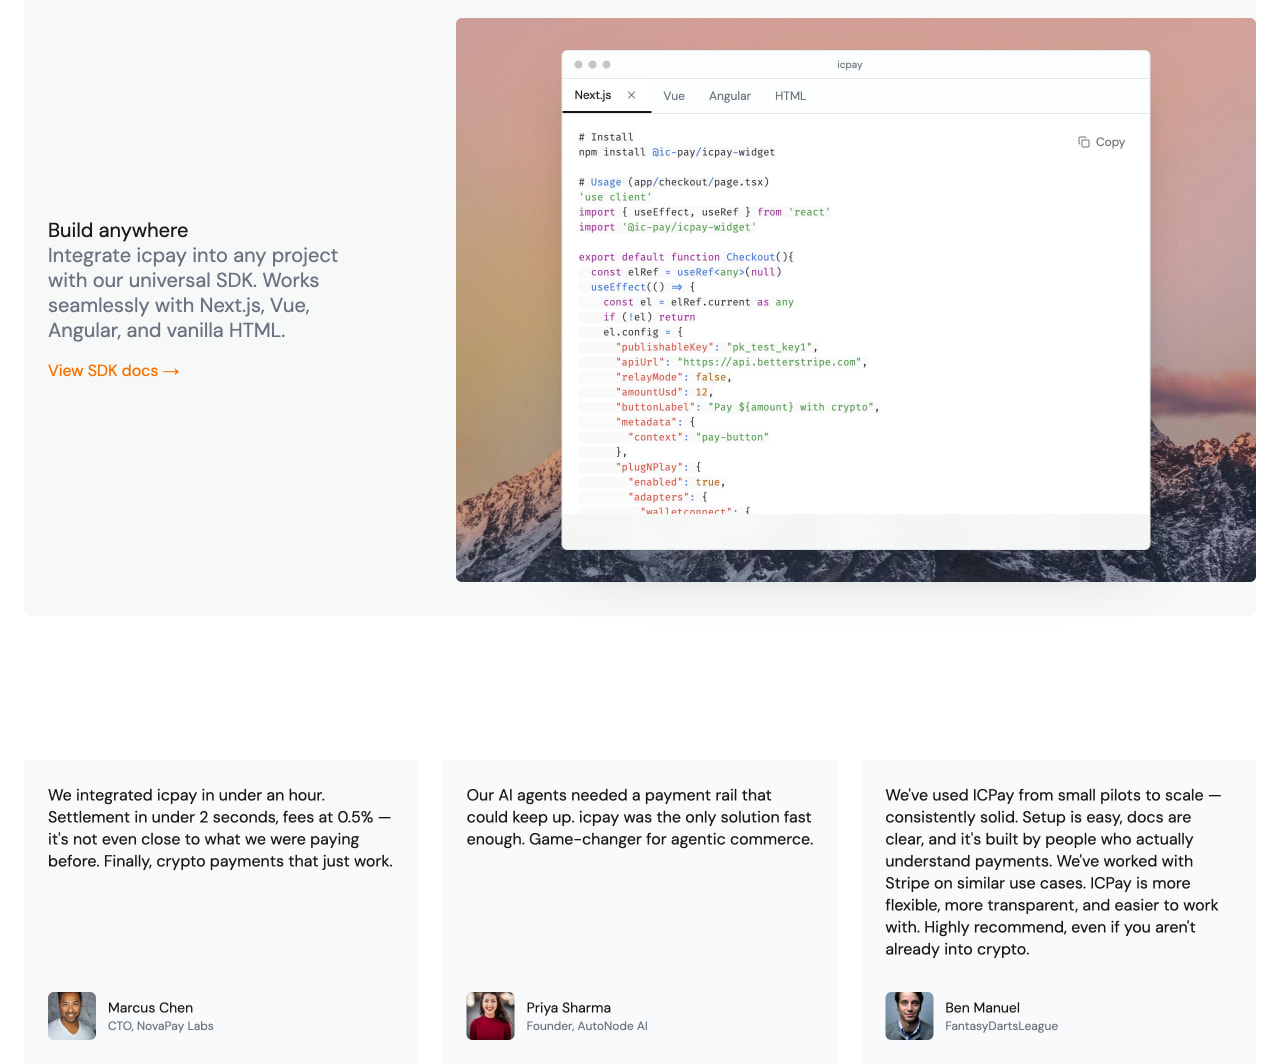Click the 'Build anywhere' heading
This screenshot has width=1280, height=1064.
click(x=118, y=230)
